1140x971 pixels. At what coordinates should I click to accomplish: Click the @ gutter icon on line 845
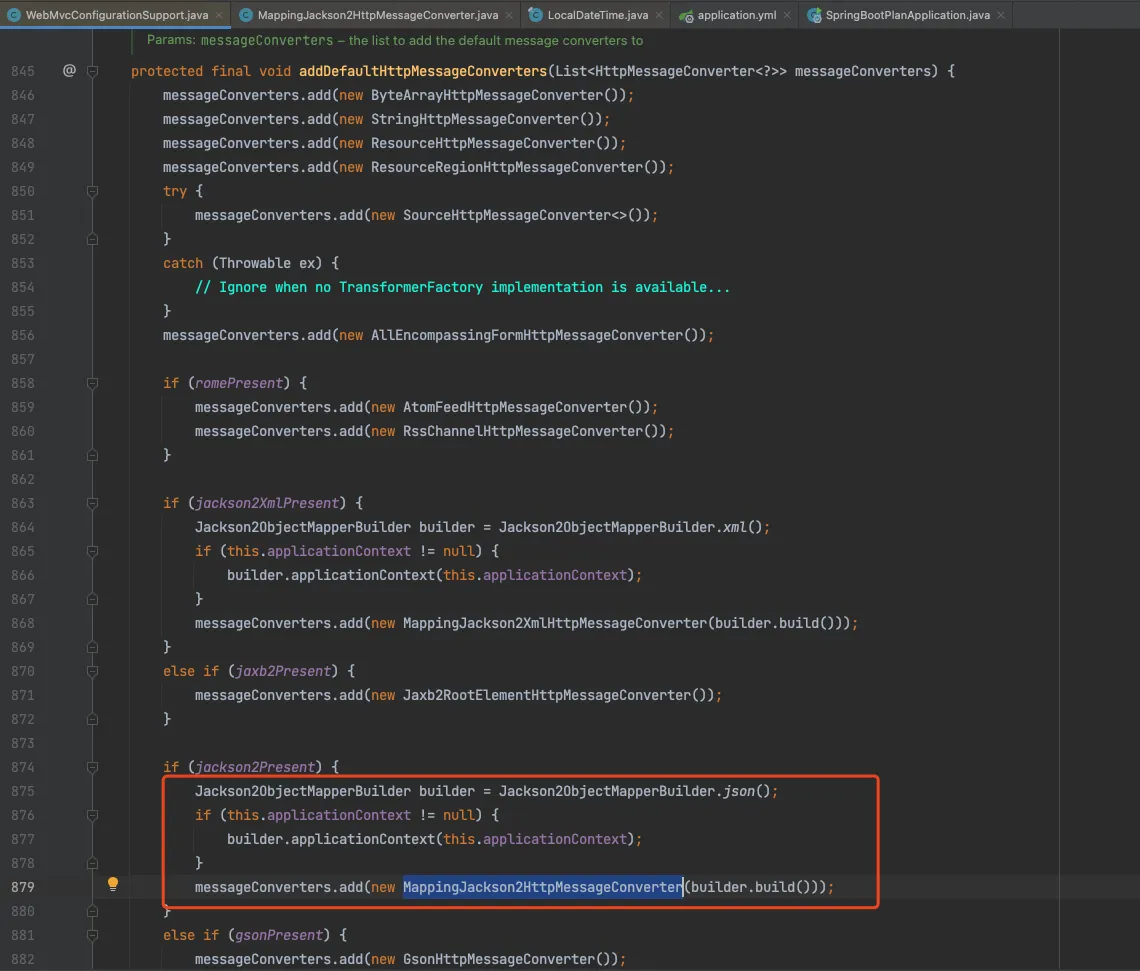tap(69, 71)
